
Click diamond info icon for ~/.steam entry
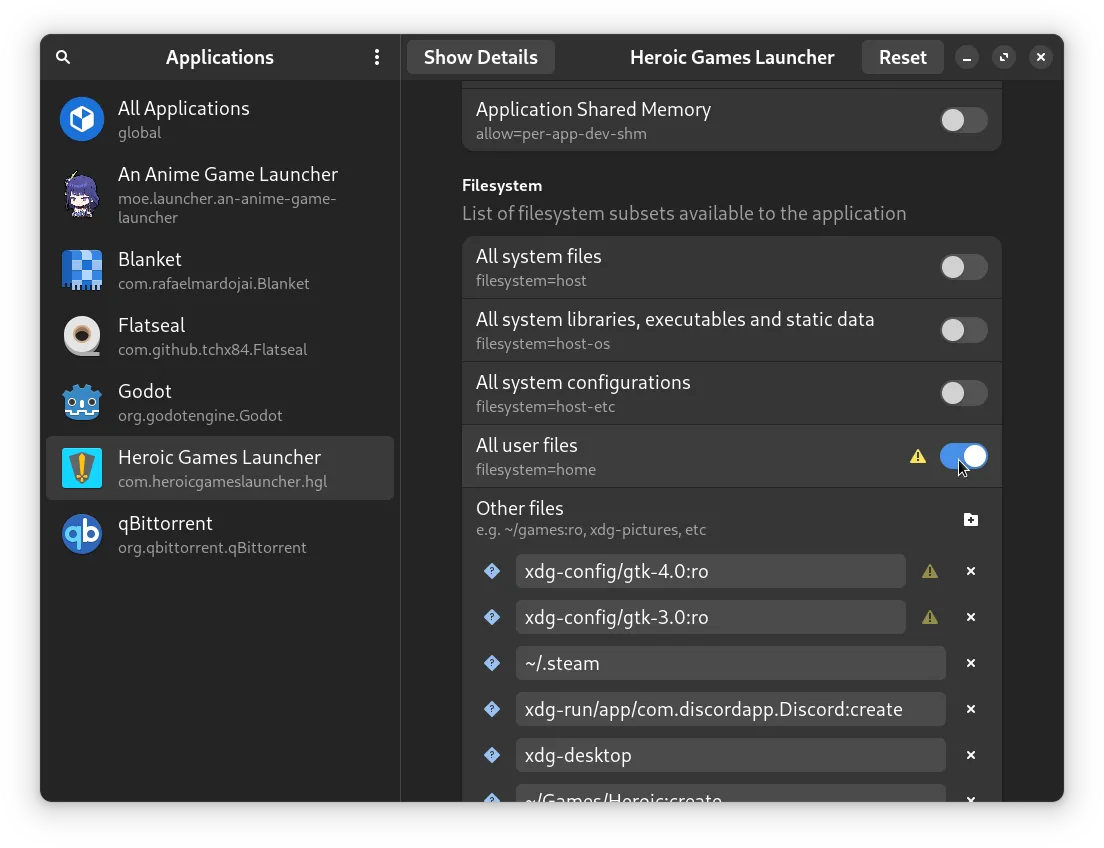click(492, 663)
